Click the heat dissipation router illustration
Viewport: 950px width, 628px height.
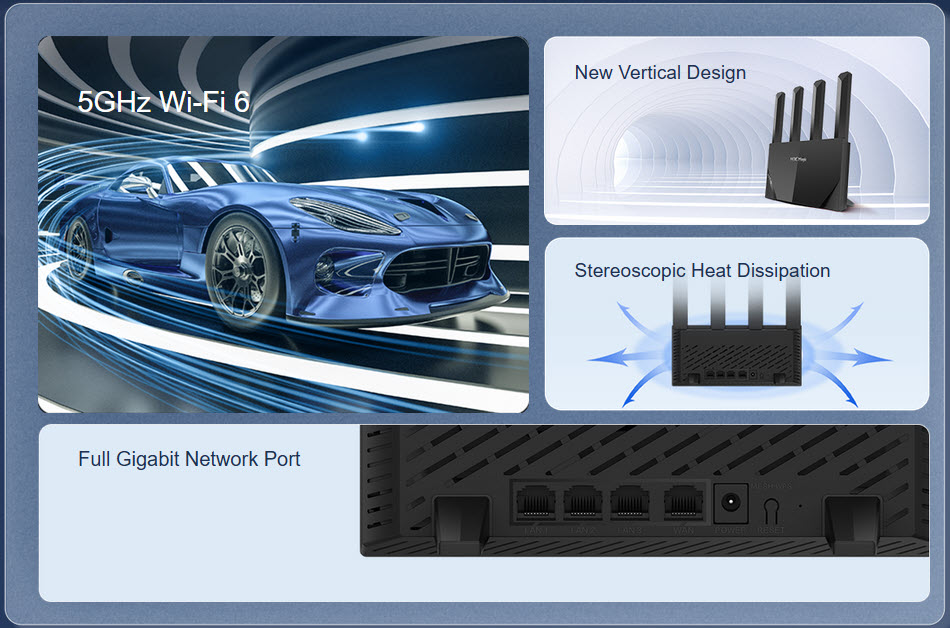pos(737,345)
